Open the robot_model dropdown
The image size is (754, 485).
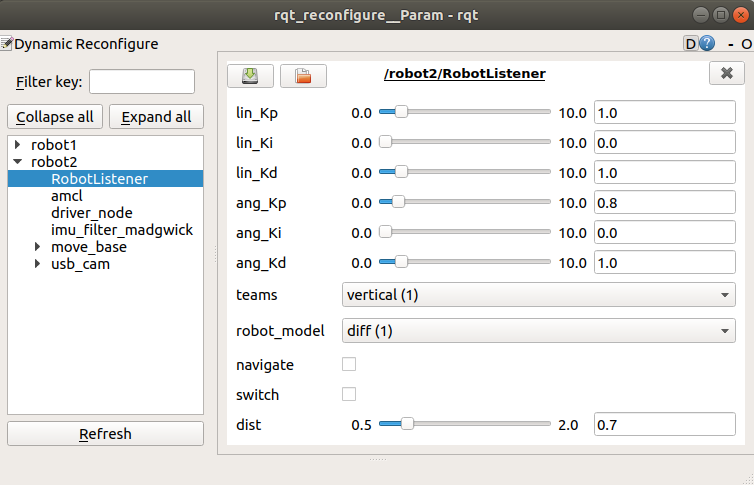[x=539, y=331]
